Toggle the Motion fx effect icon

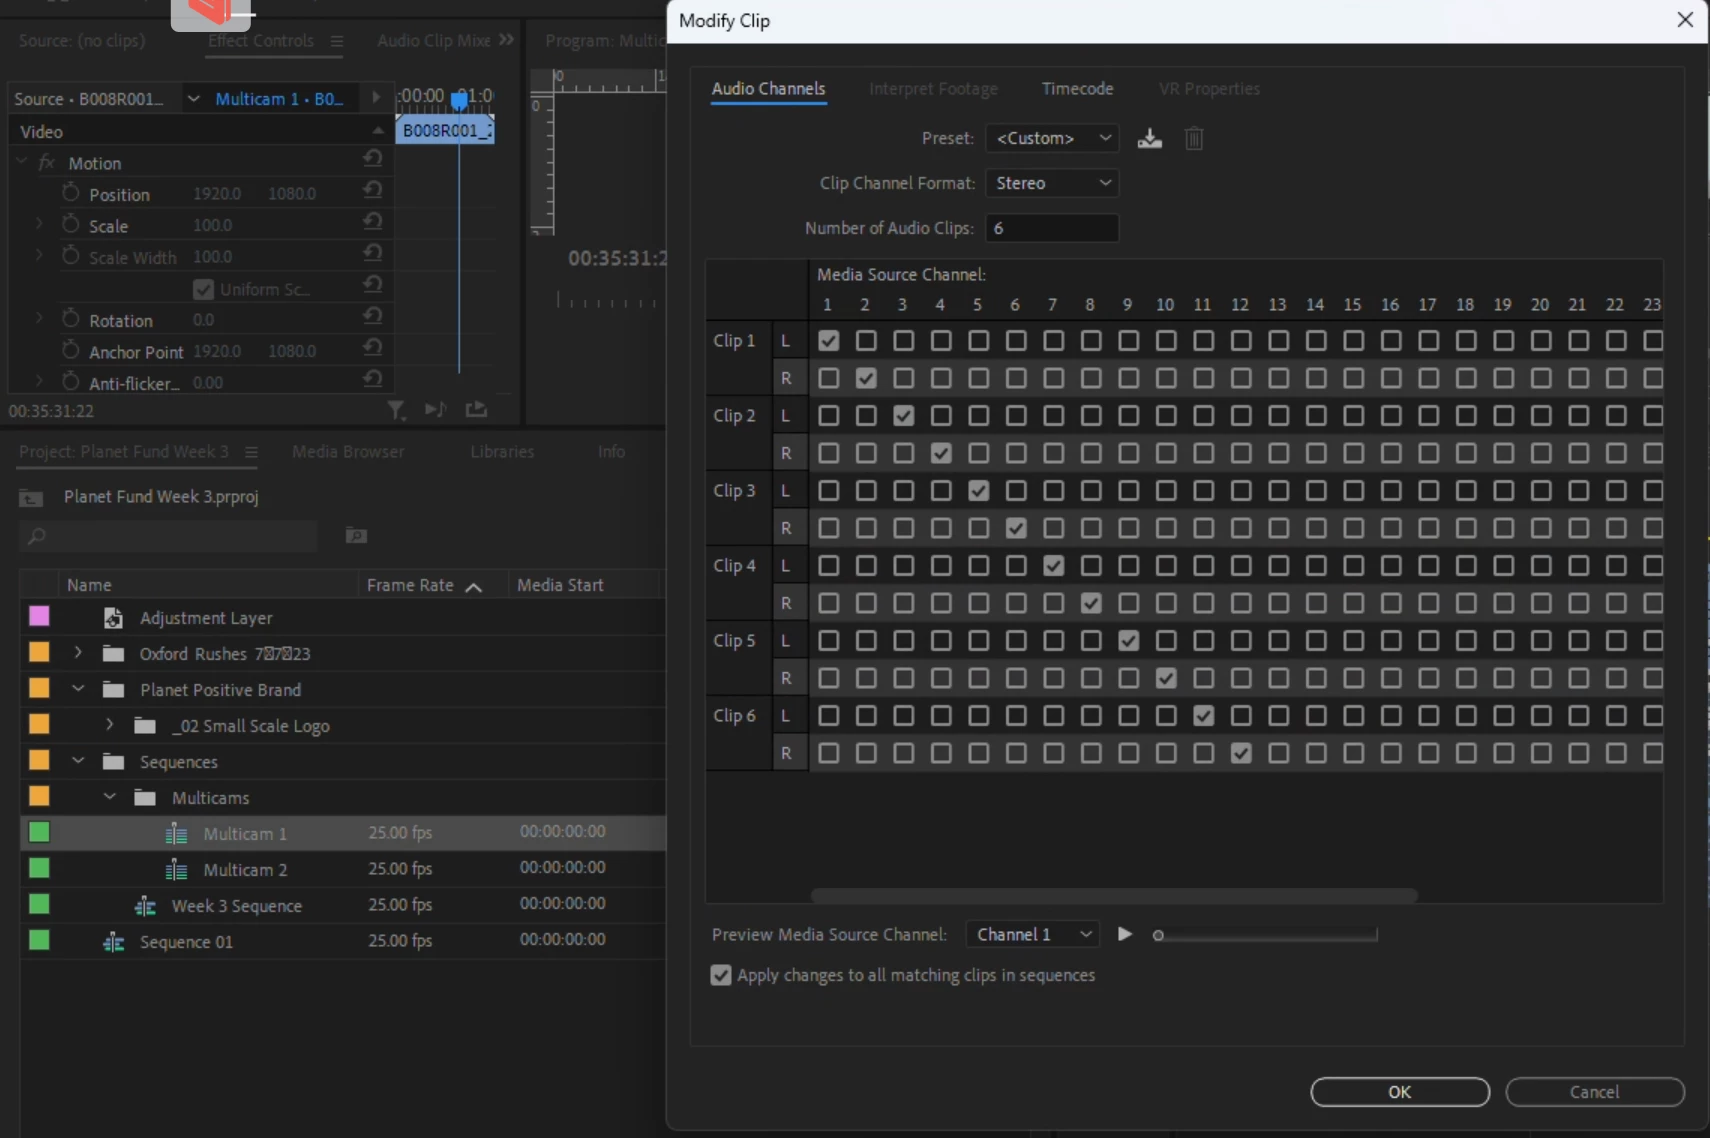point(46,162)
